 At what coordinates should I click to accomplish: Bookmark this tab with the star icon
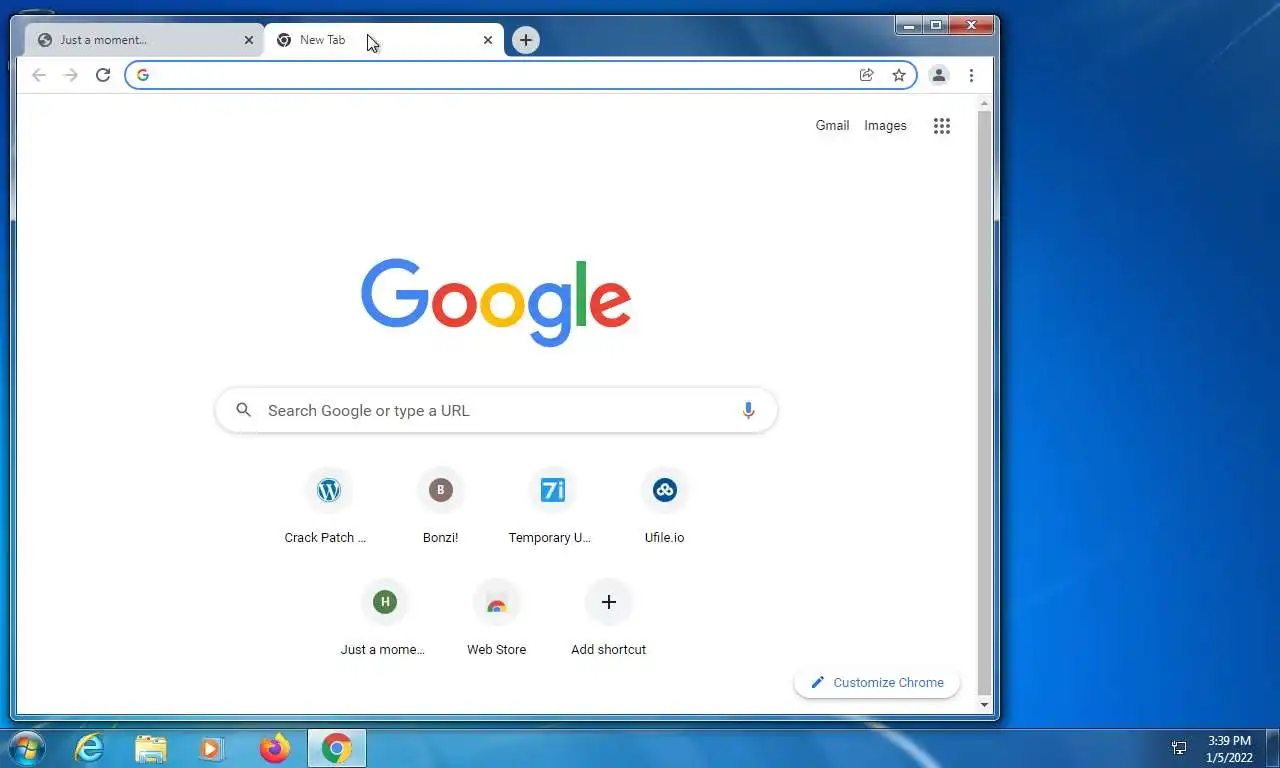coord(899,75)
